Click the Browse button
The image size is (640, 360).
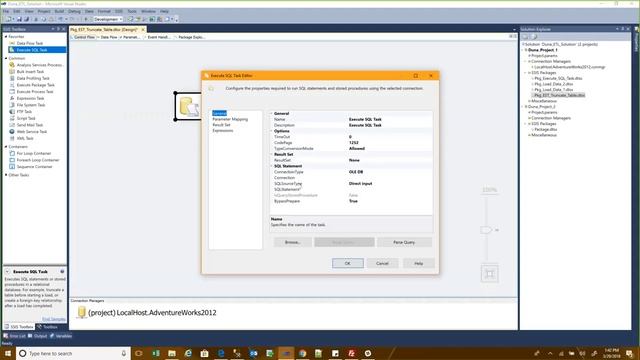click(292, 242)
